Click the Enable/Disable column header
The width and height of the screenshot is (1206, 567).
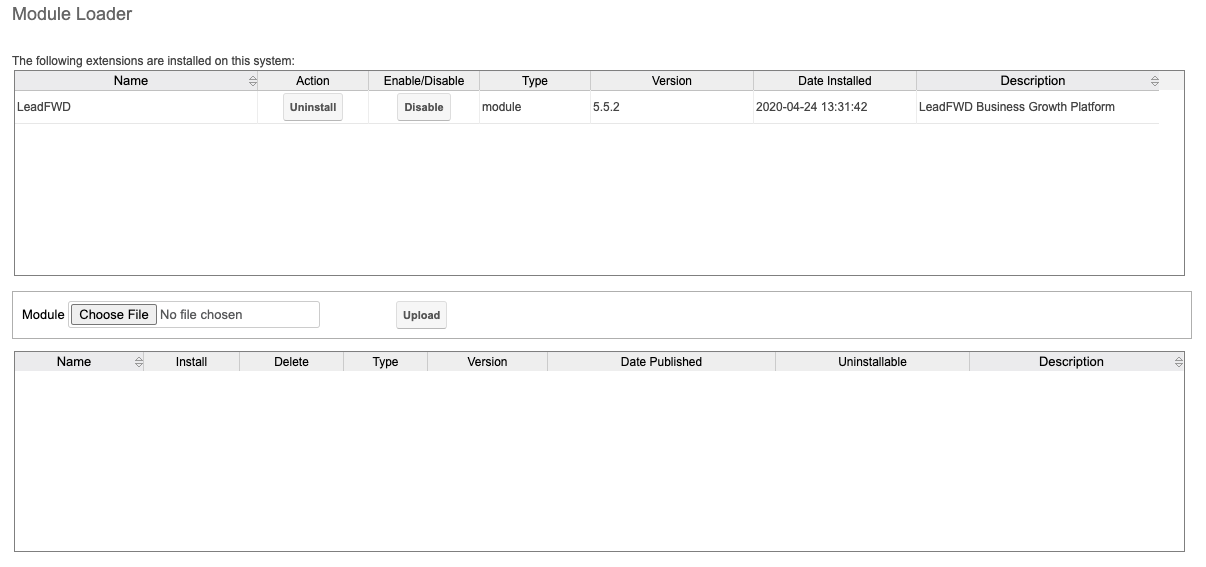pos(424,81)
